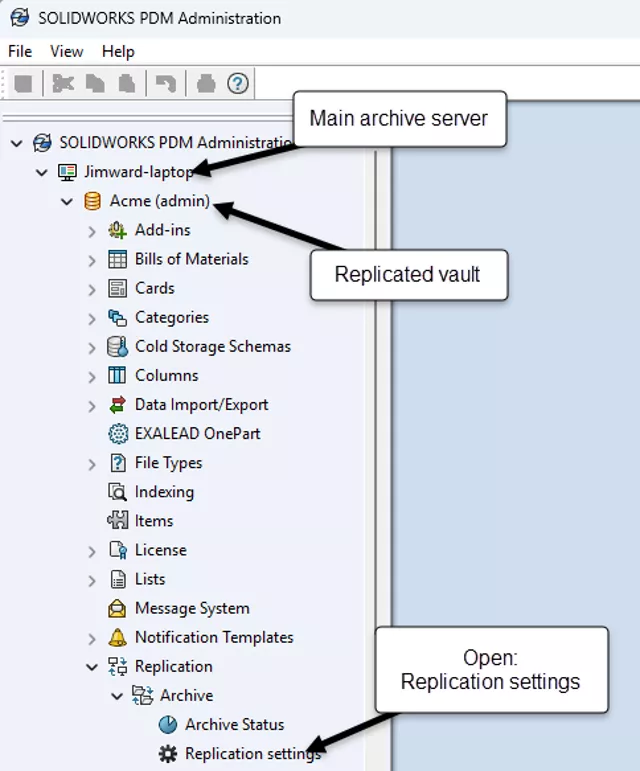Image resolution: width=640 pixels, height=771 pixels.
Task: Click the Help question mark icon
Action: [237, 84]
